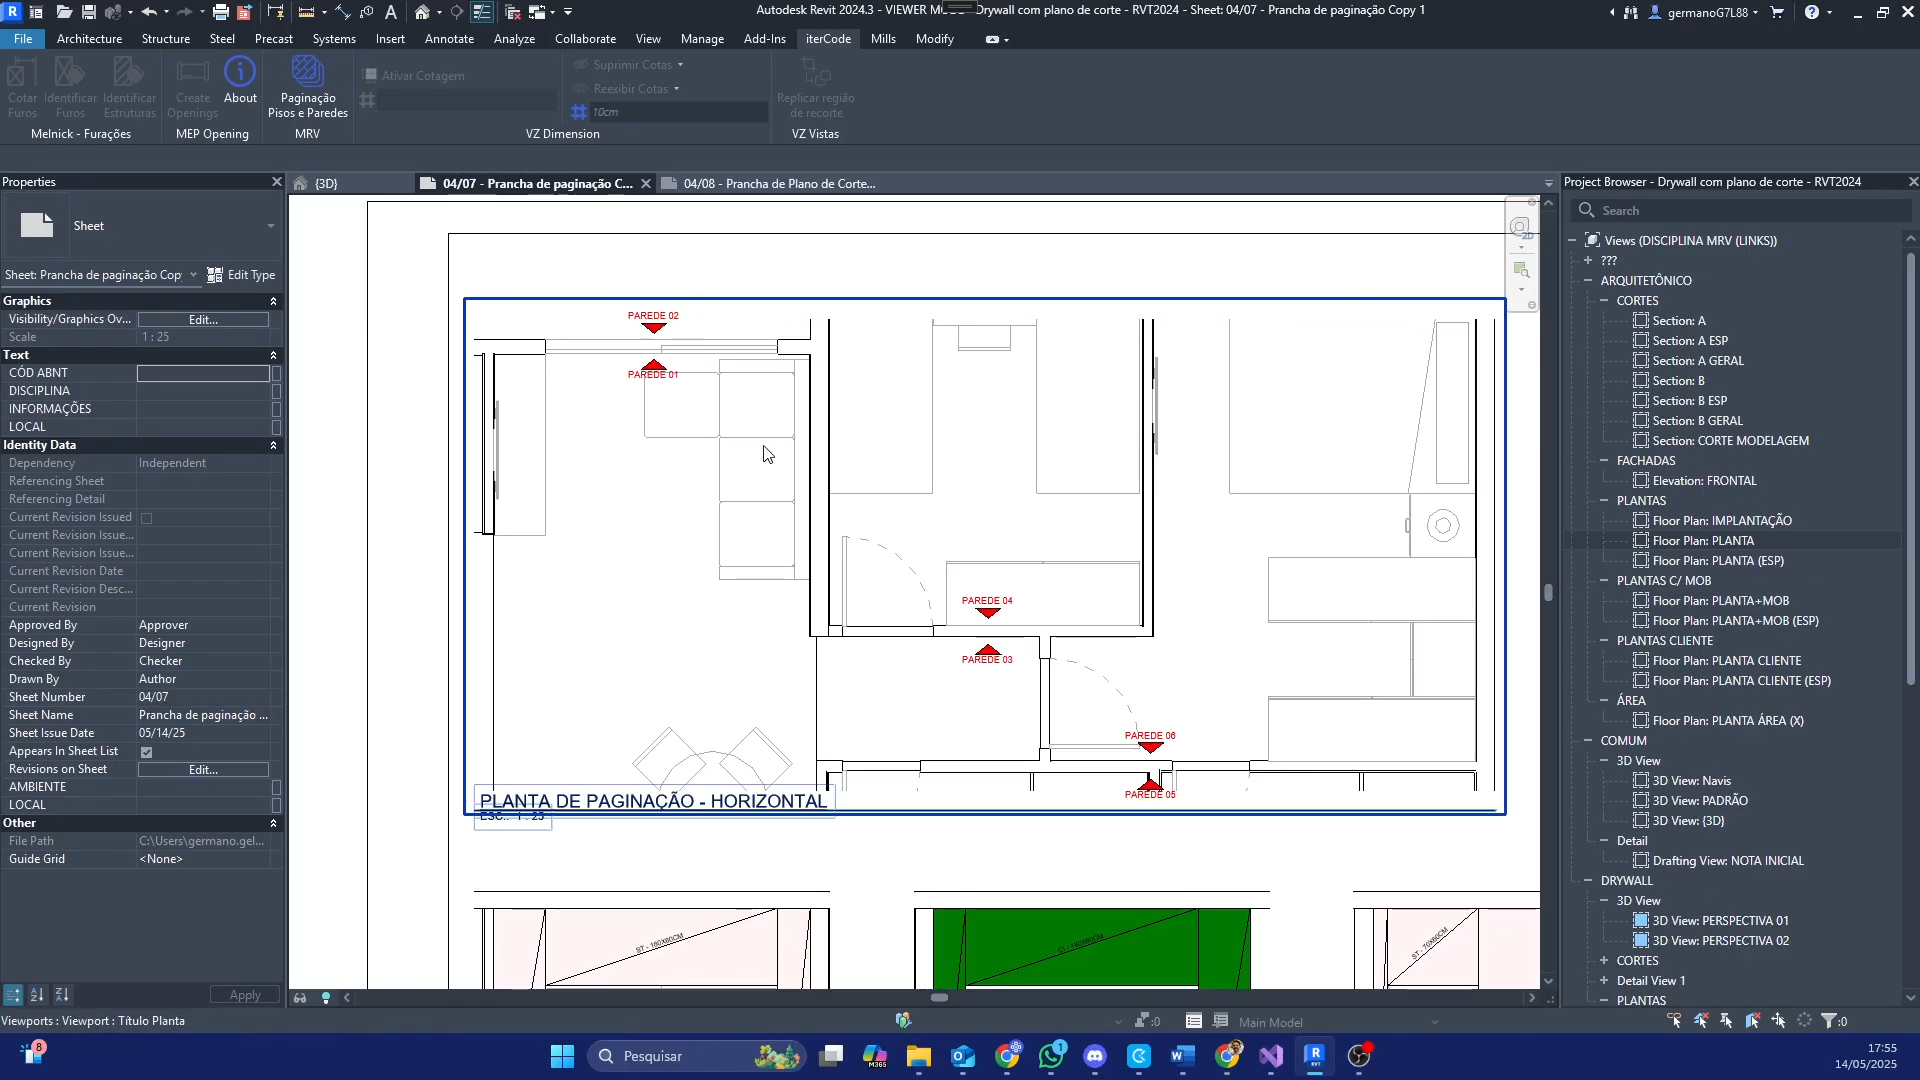The height and width of the screenshot is (1080, 1920).
Task: Toggle Current Revision Issued checkbox
Action: [x=147, y=518]
